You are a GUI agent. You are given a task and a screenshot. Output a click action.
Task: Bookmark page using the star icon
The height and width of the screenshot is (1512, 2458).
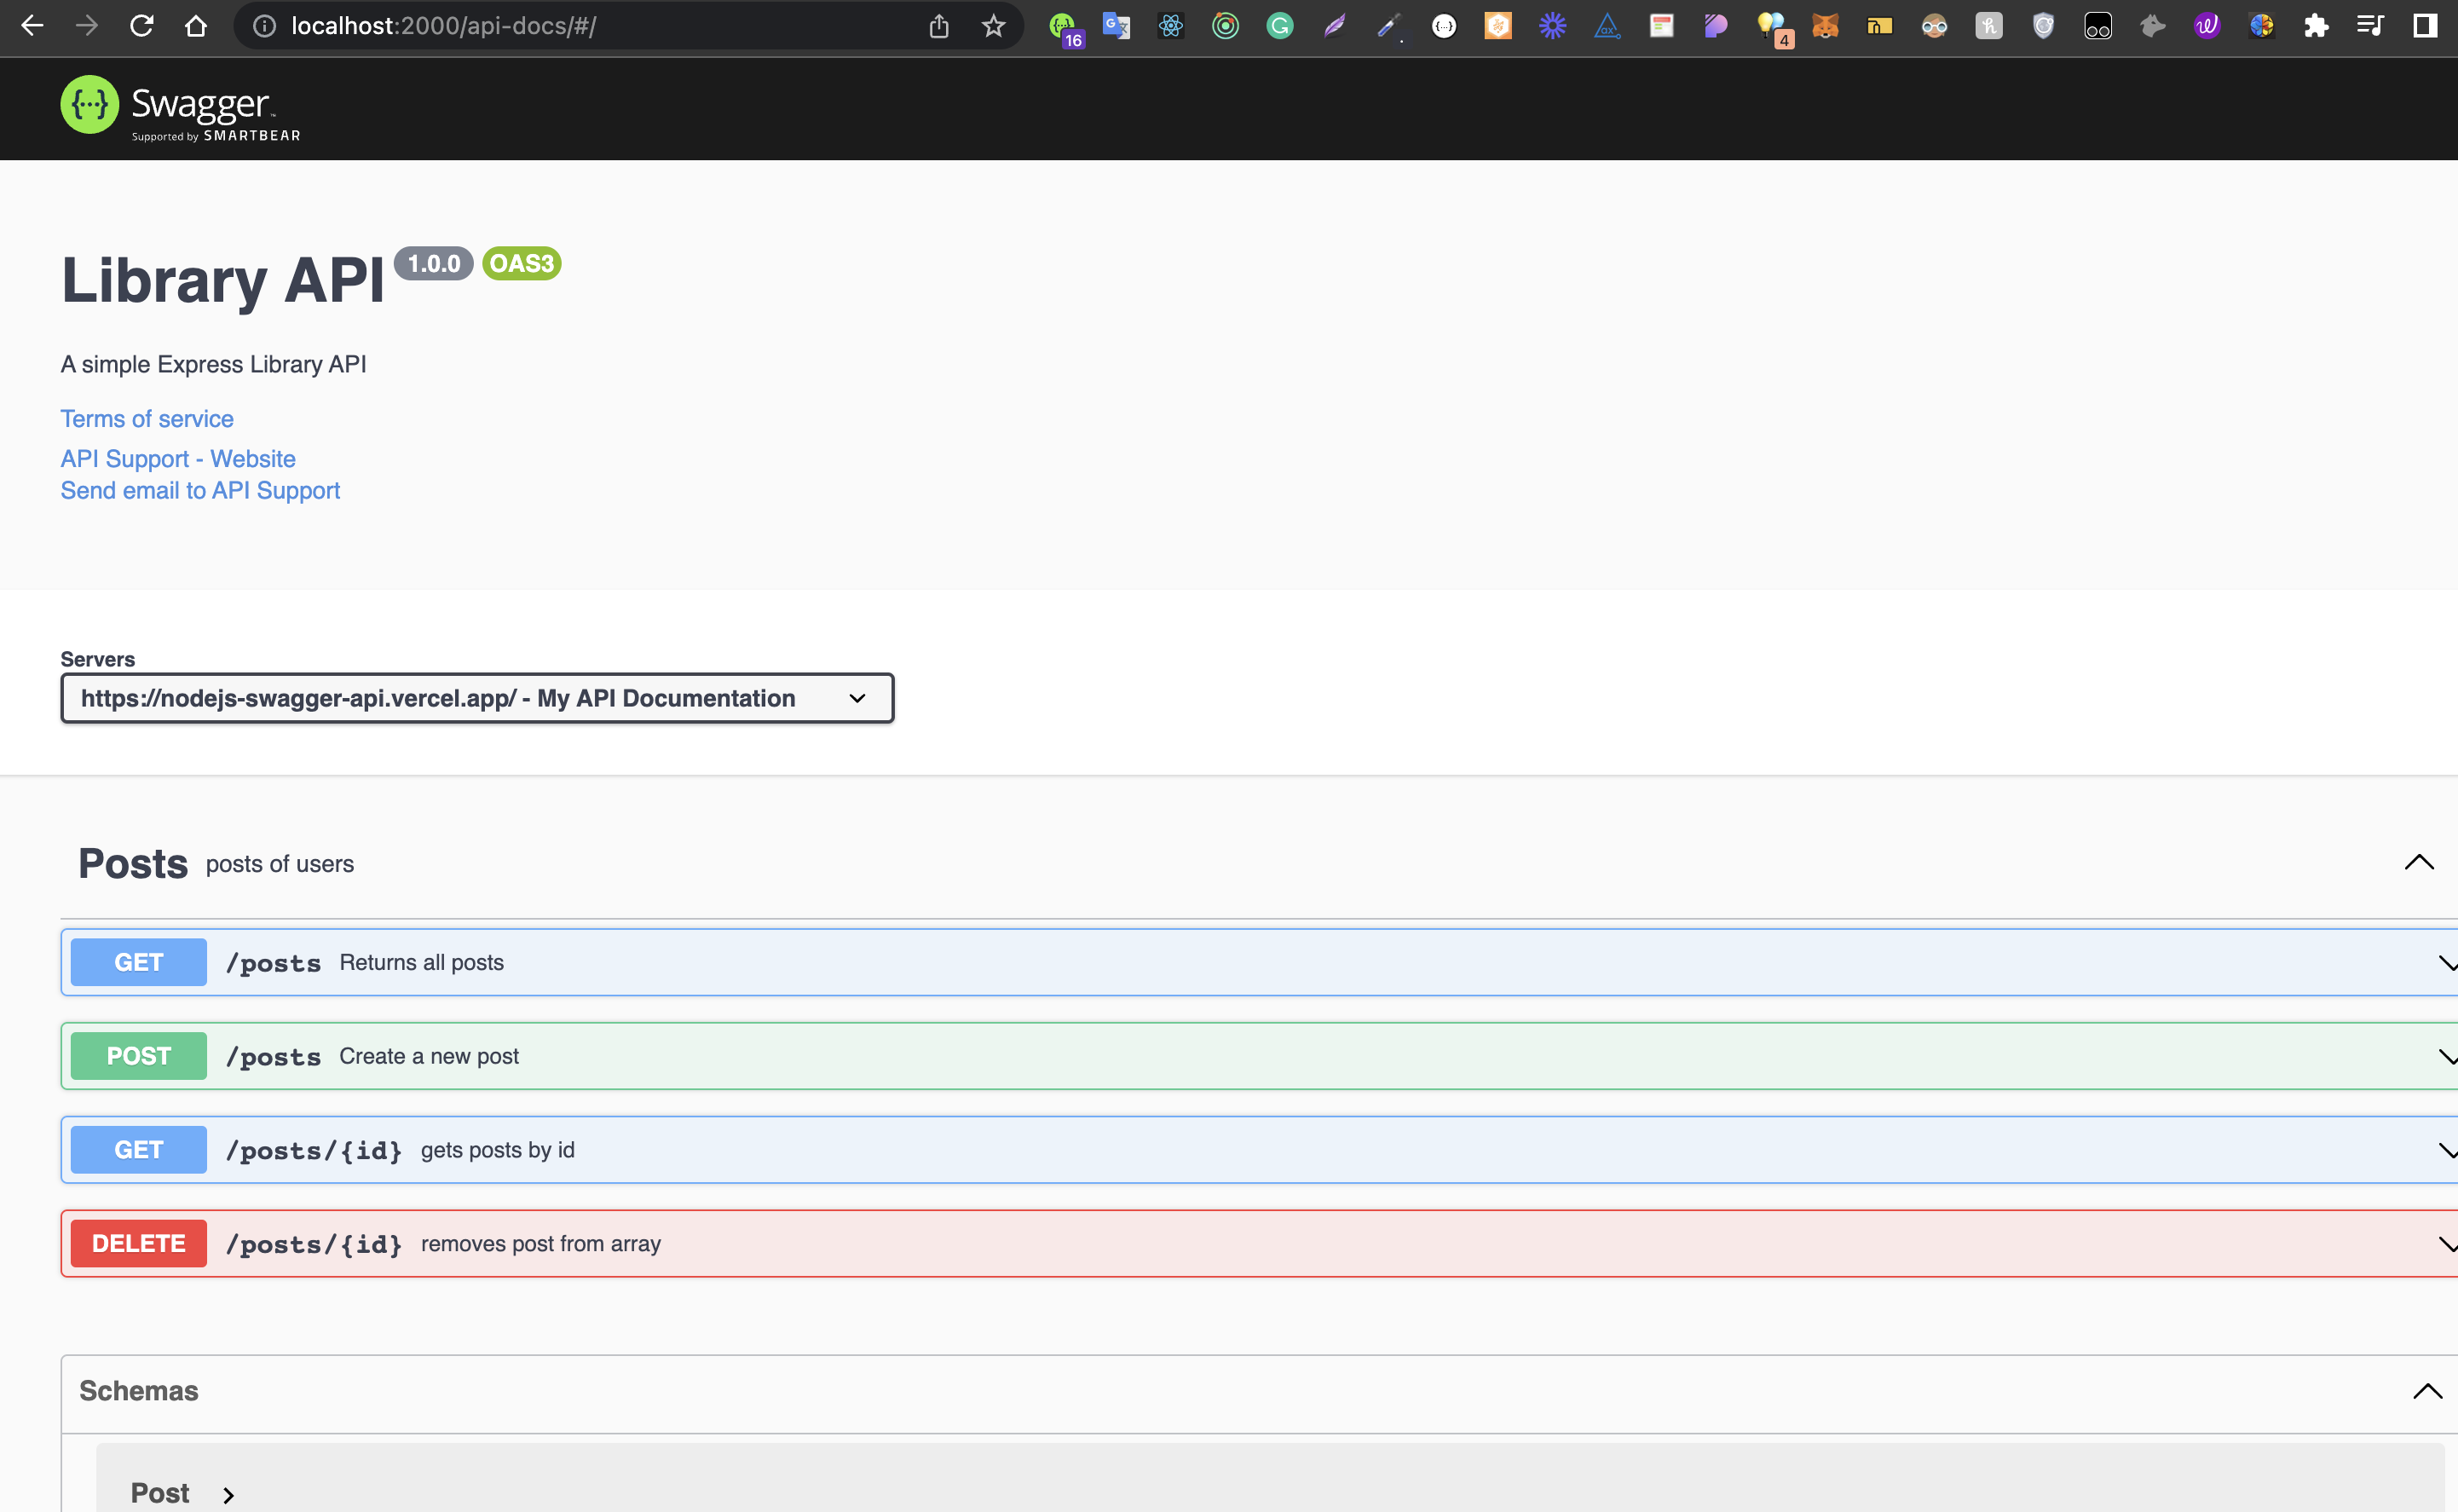(992, 26)
